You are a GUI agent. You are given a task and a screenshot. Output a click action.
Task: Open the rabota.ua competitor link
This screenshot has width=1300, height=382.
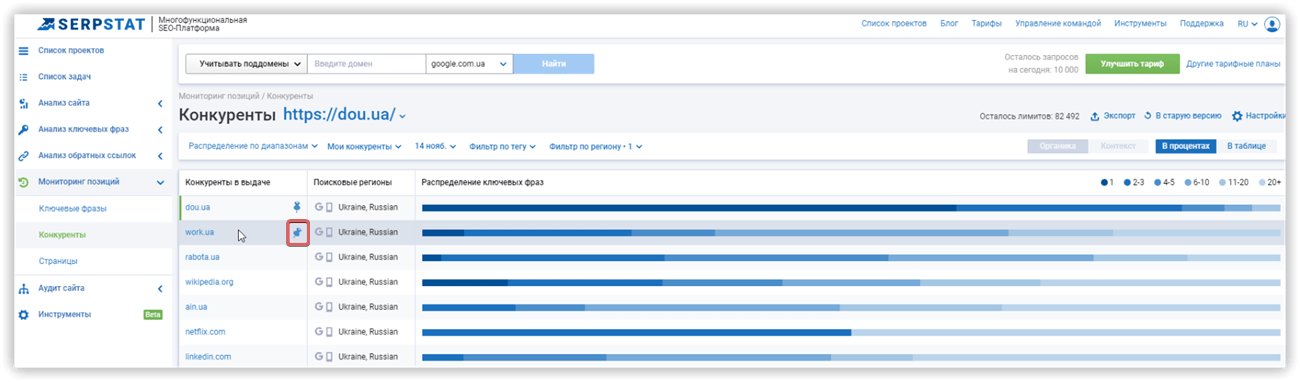pyautogui.click(x=202, y=257)
